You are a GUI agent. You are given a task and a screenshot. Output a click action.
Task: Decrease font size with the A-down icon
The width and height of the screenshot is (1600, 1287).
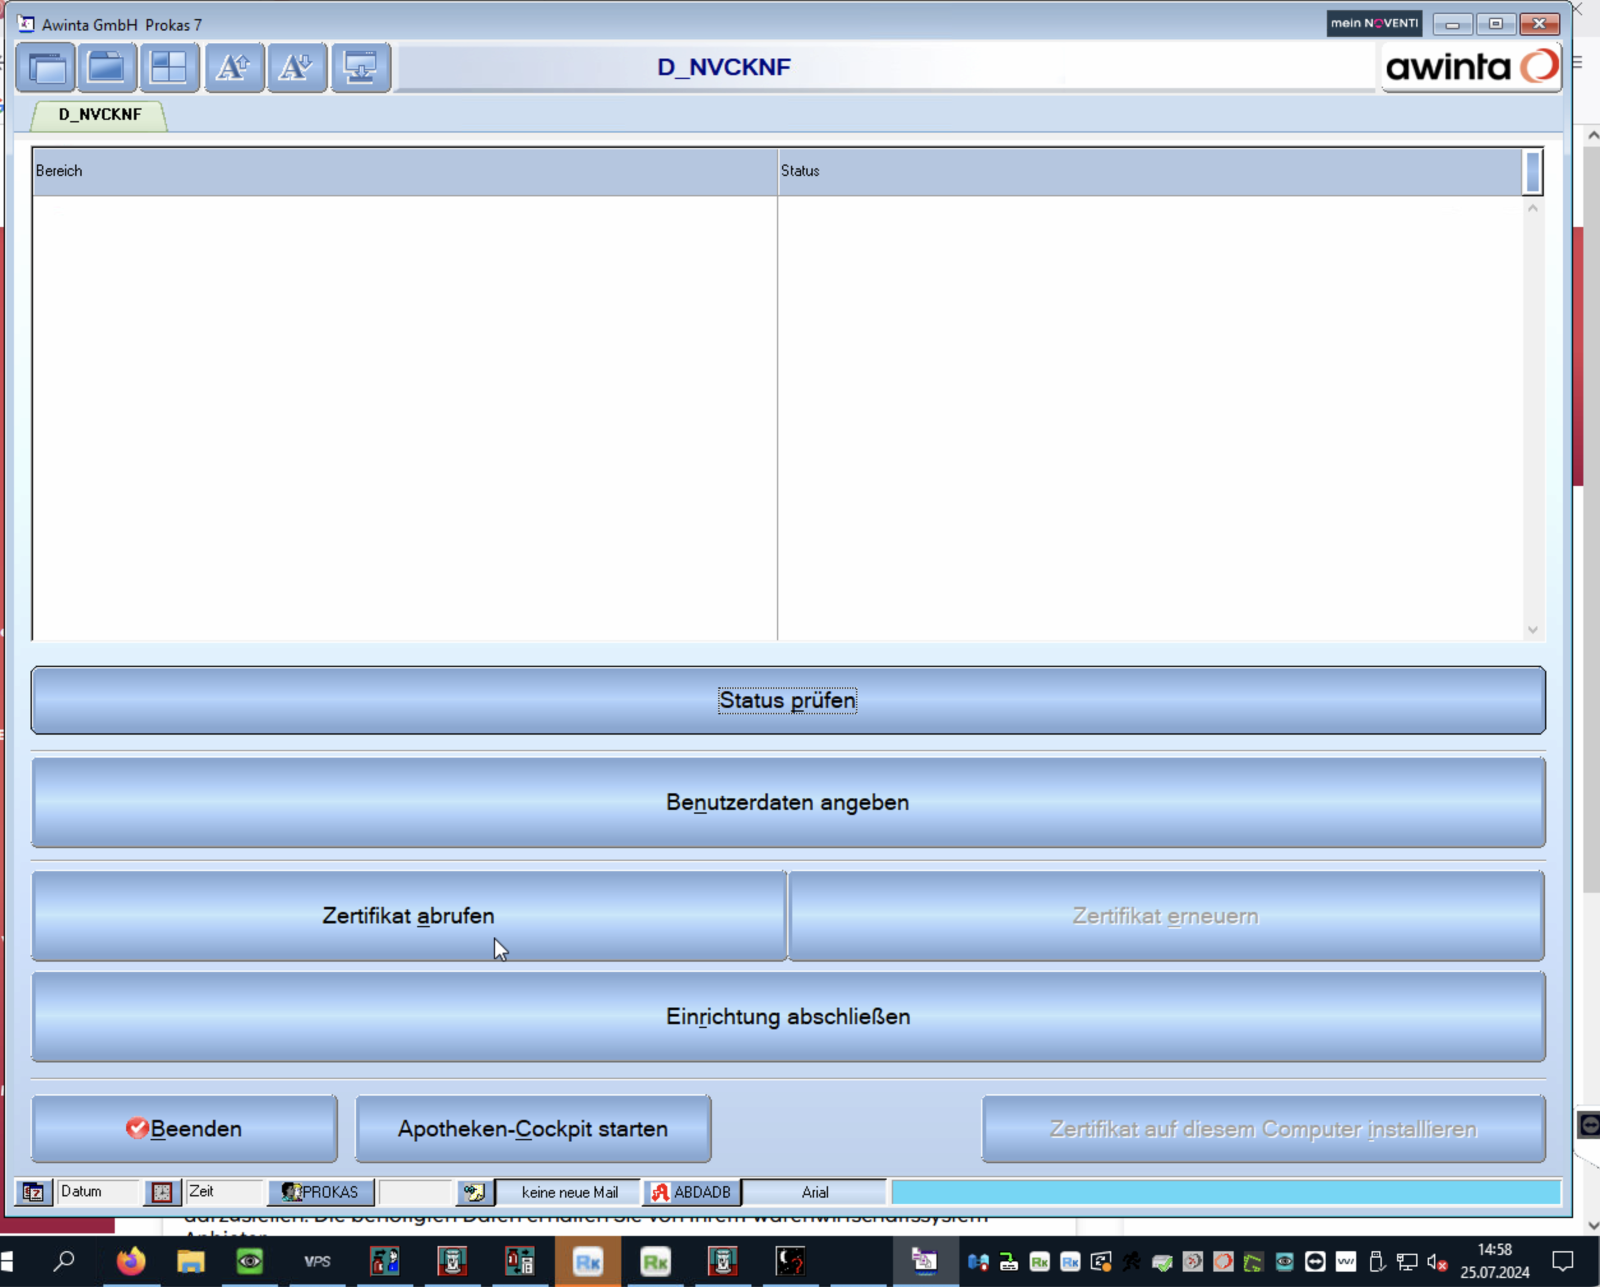(296, 68)
